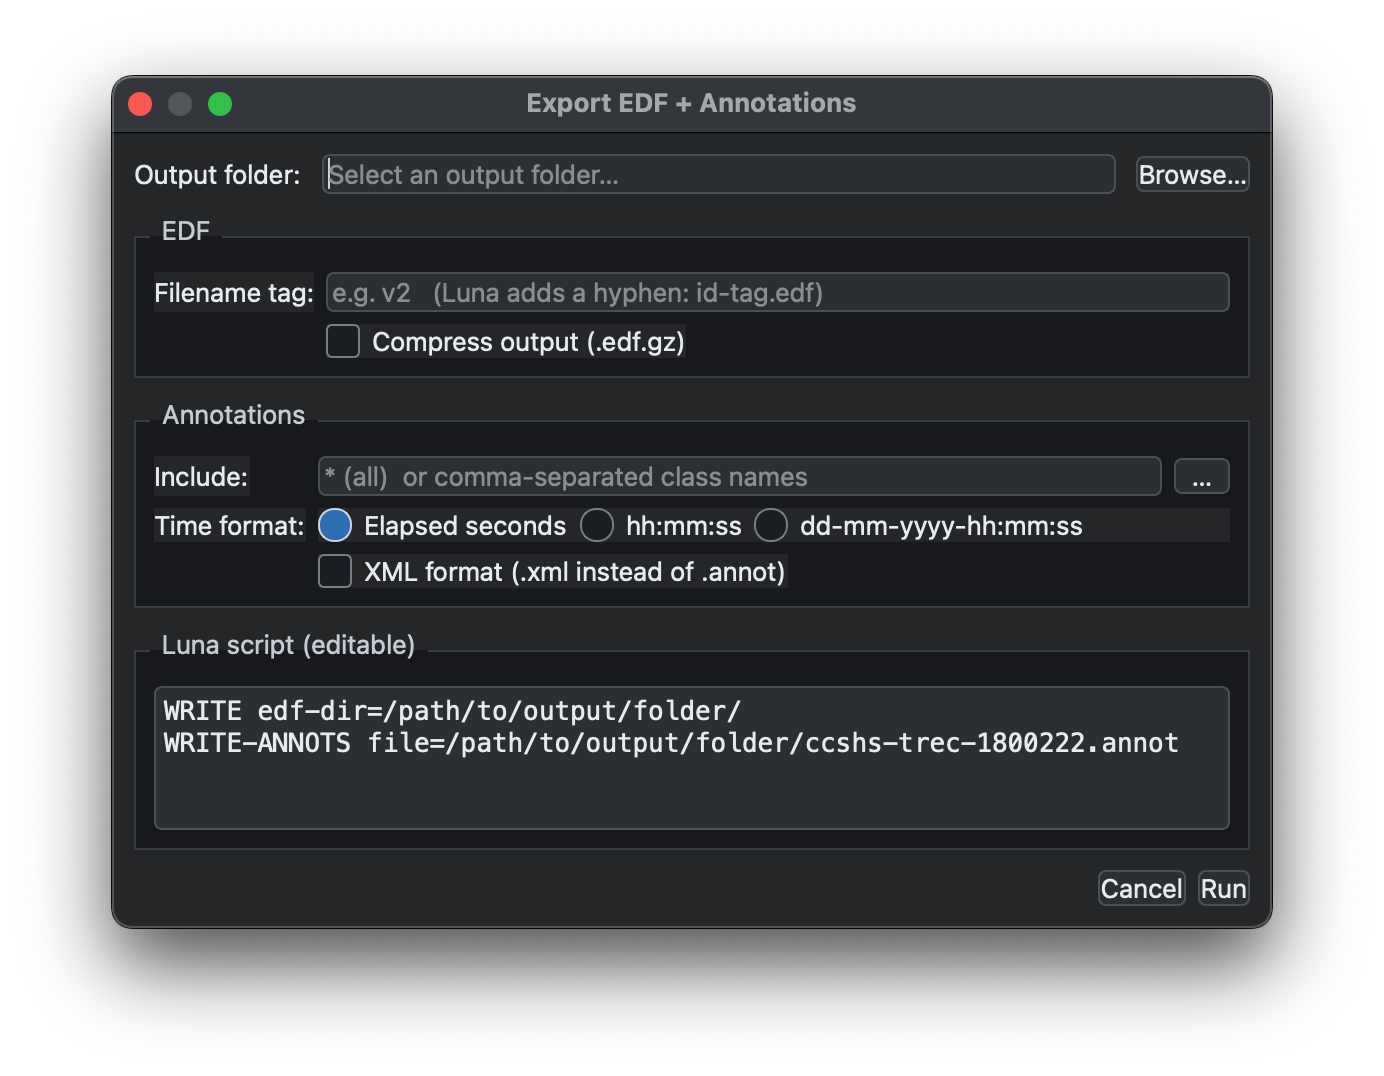This screenshot has height=1076, width=1384.
Task: Click the 'Time format:' label
Action: [x=229, y=526]
